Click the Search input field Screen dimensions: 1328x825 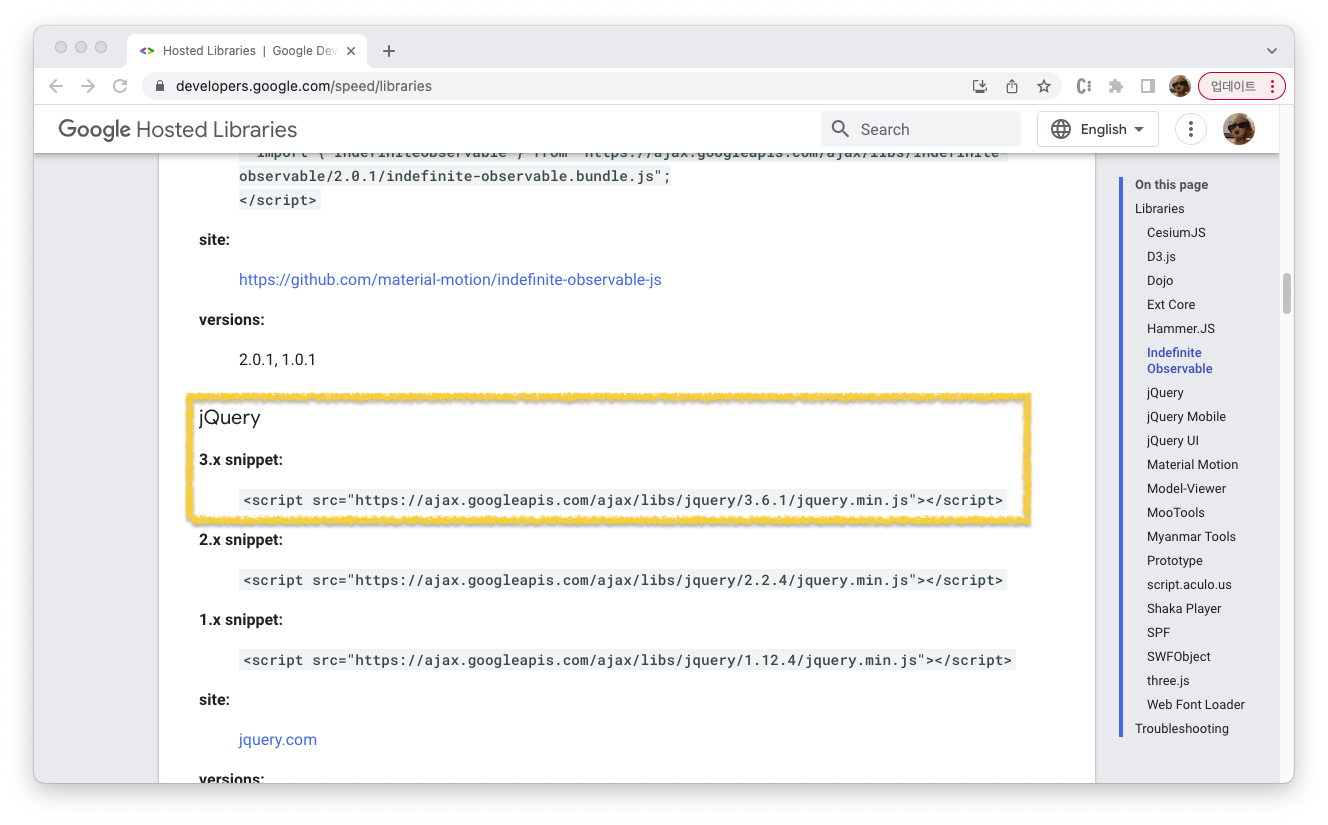tap(921, 129)
